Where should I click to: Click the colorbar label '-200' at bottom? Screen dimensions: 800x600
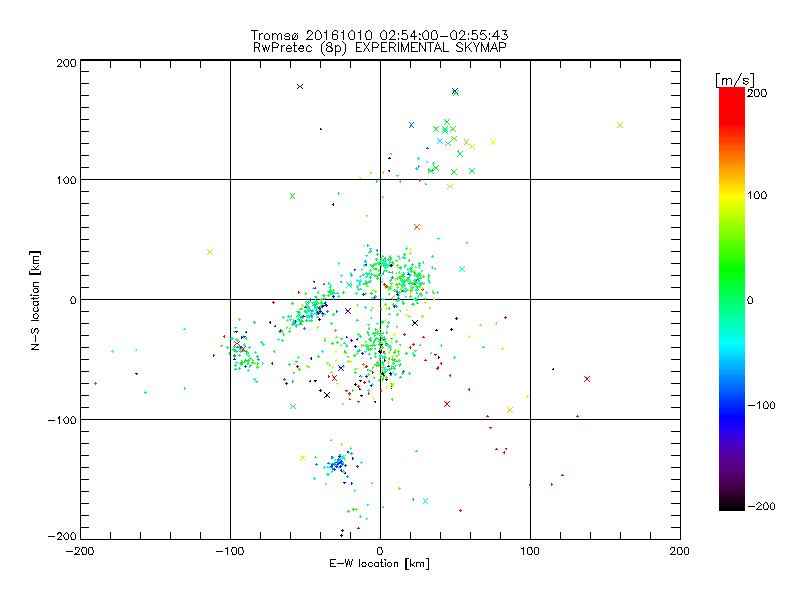[x=761, y=506]
